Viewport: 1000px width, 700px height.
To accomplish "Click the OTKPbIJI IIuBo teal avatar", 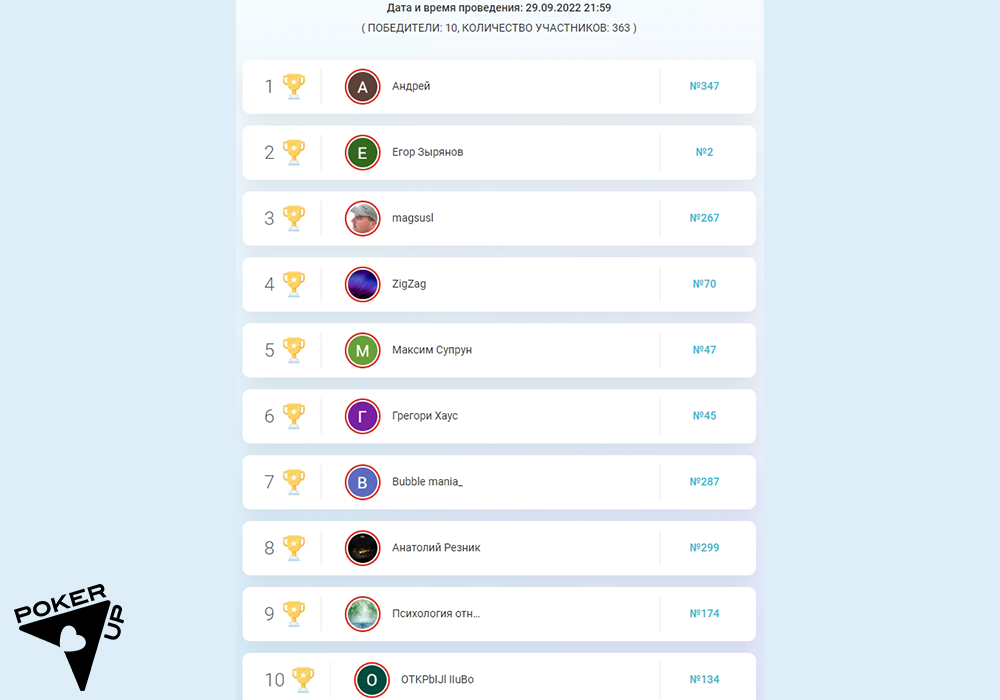I will click(371, 680).
